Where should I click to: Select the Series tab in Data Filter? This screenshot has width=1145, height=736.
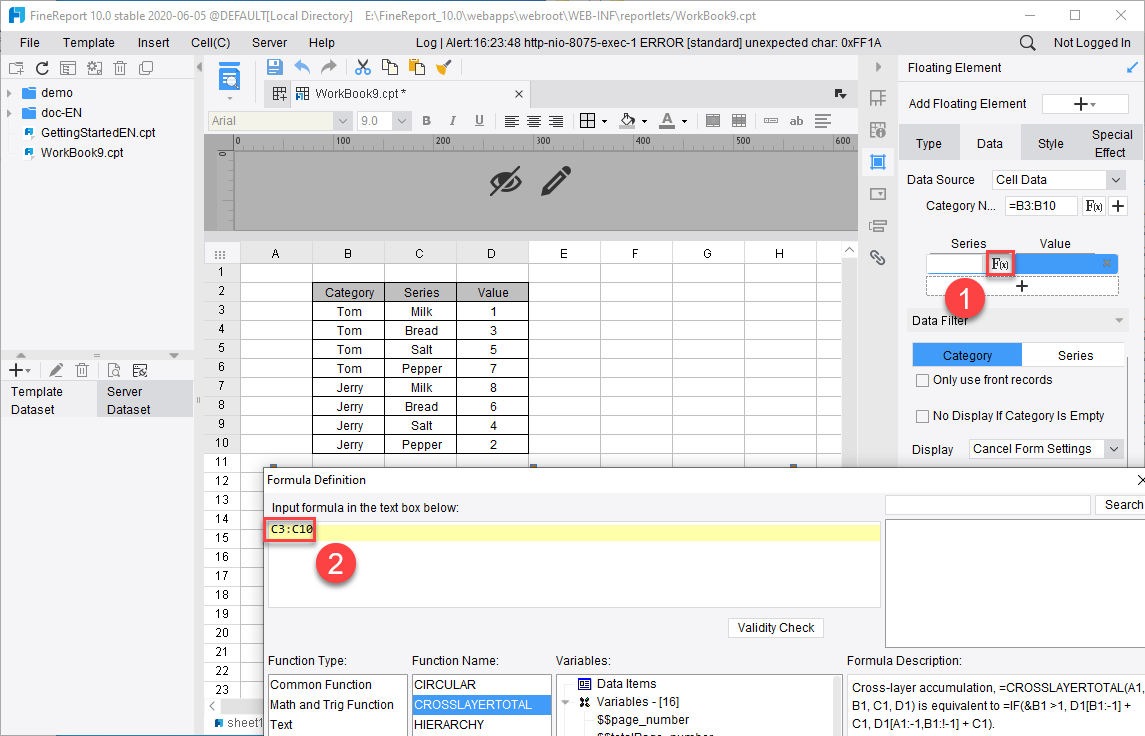pos(1075,356)
